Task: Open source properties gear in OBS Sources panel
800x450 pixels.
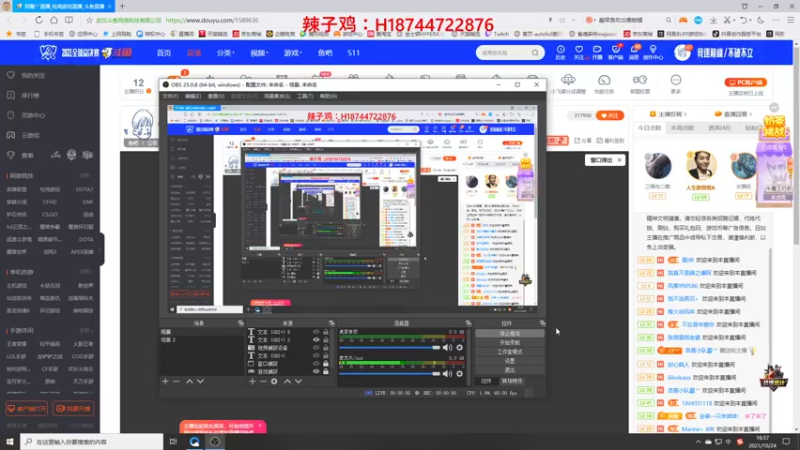Action: (x=274, y=381)
